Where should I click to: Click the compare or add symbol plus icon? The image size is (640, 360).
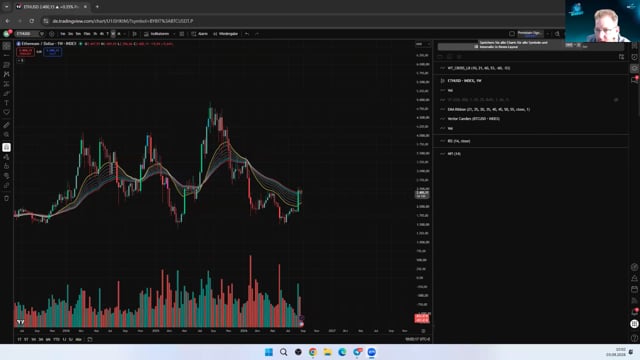click(52, 34)
